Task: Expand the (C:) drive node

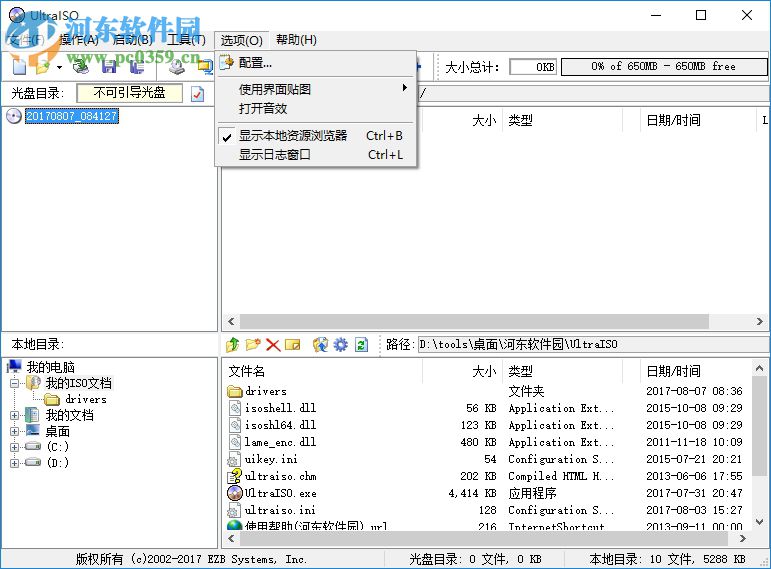Action: click(x=15, y=447)
